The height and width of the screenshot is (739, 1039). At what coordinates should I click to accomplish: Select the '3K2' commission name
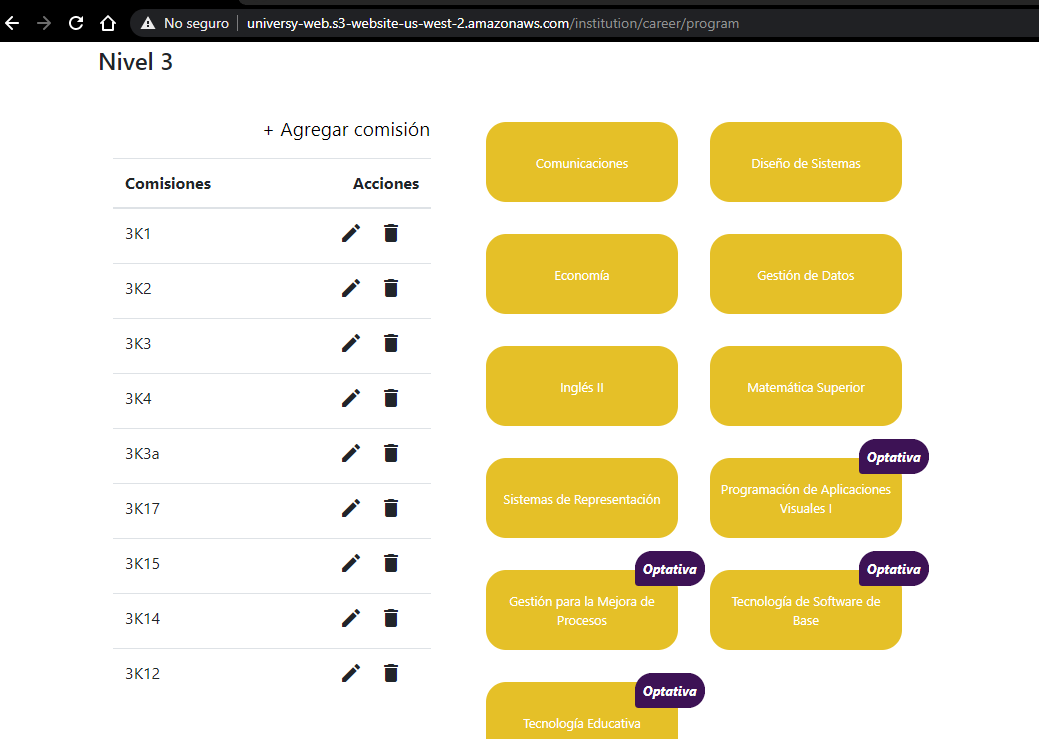(138, 288)
